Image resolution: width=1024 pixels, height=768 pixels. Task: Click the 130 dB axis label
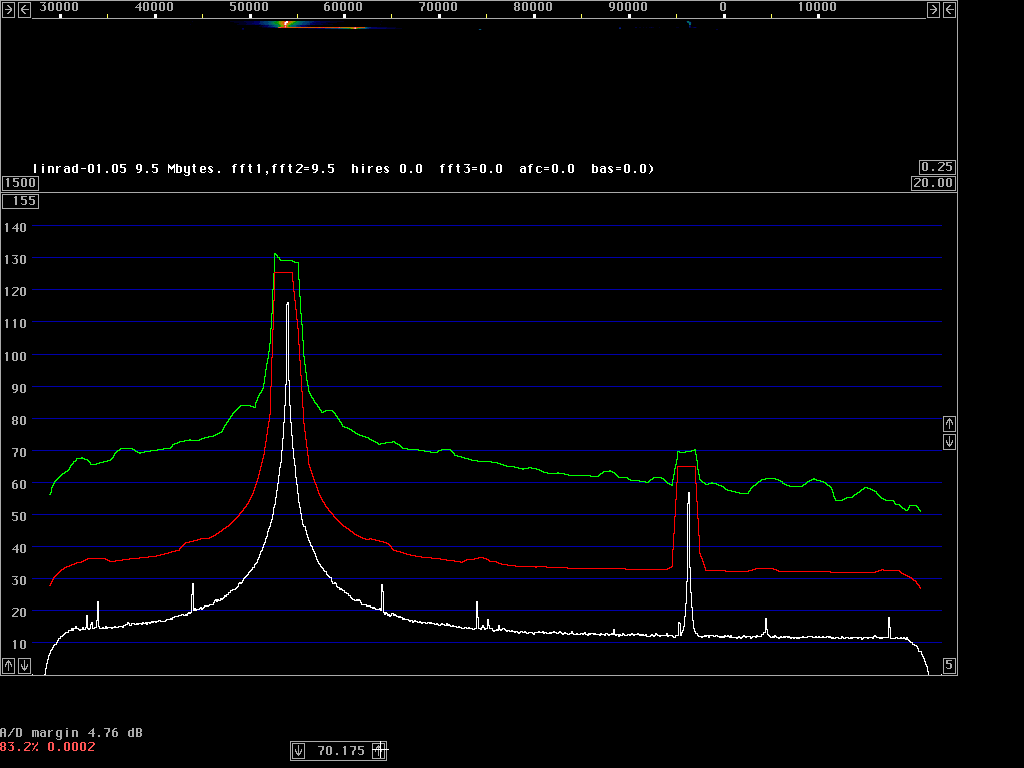15,259
